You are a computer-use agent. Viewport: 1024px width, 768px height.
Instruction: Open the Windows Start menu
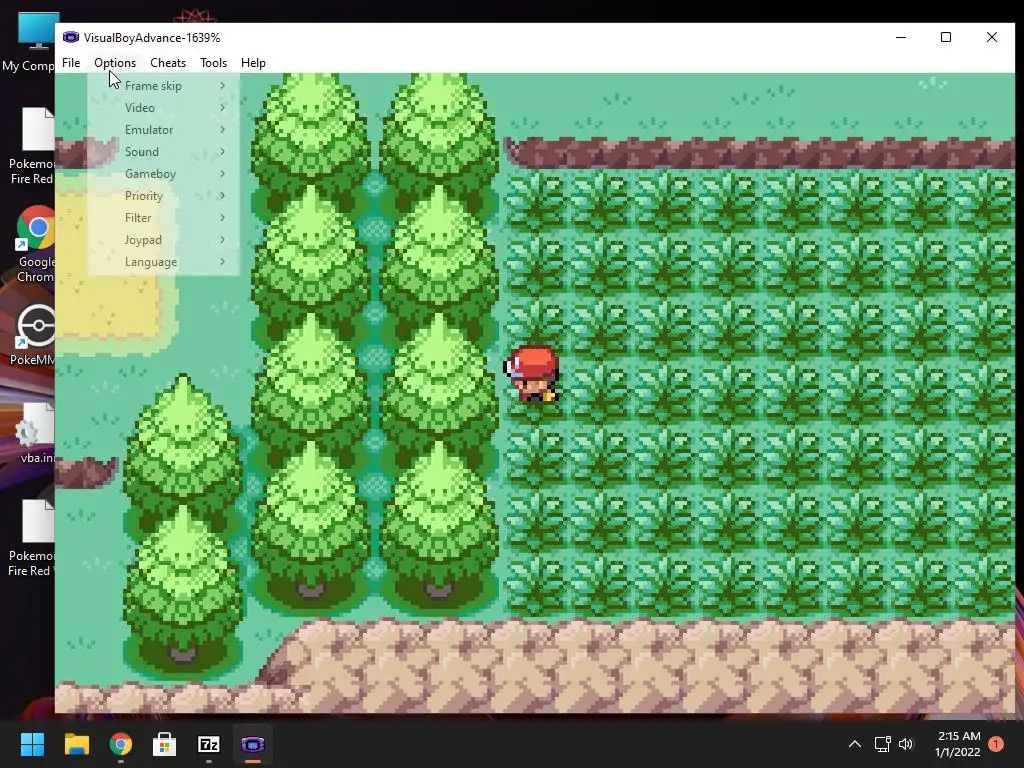click(x=32, y=744)
